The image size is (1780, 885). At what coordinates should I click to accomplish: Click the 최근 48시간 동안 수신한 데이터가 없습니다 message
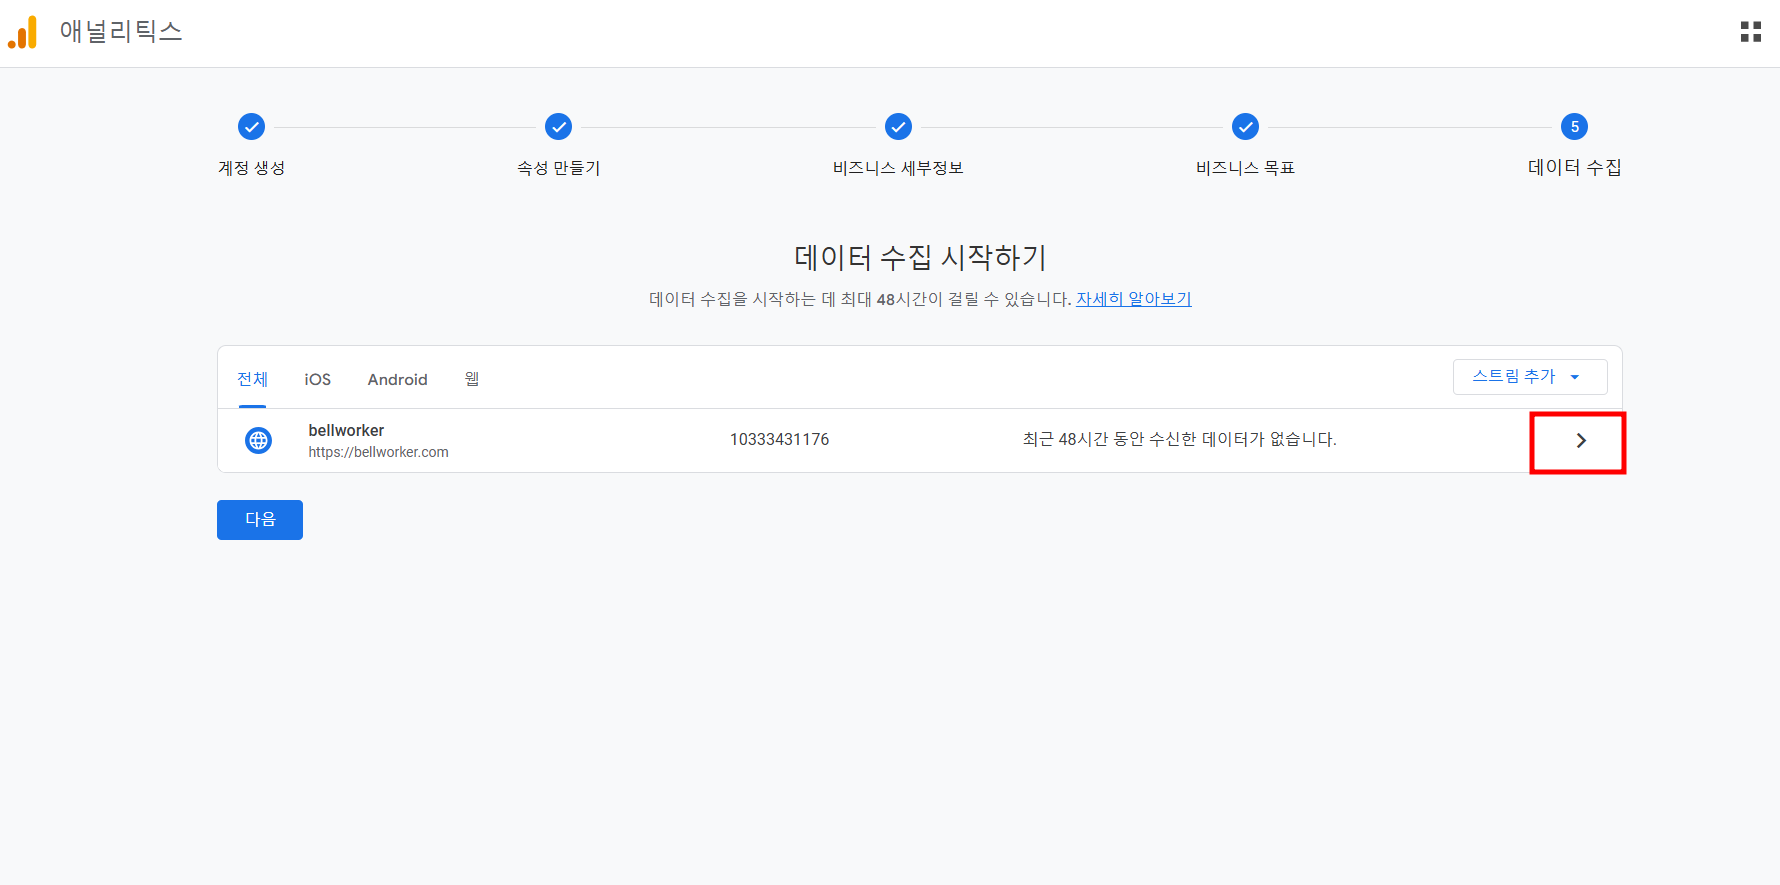coord(1180,440)
